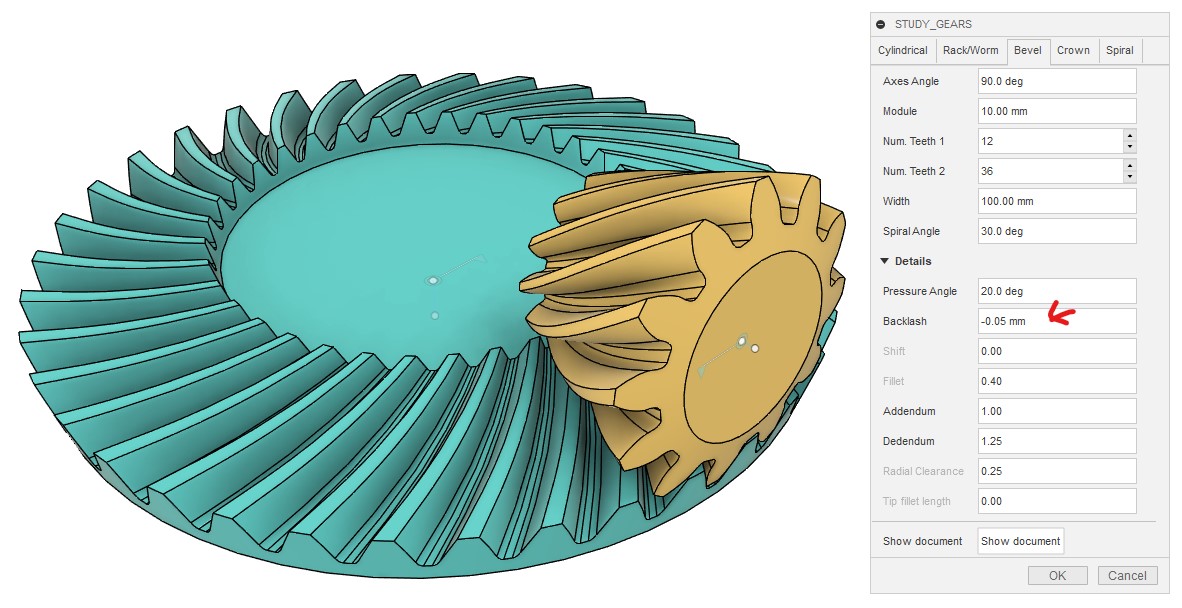Go to the Spiral tab
This screenshot has height=608, width=1182.
coord(1119,50)
